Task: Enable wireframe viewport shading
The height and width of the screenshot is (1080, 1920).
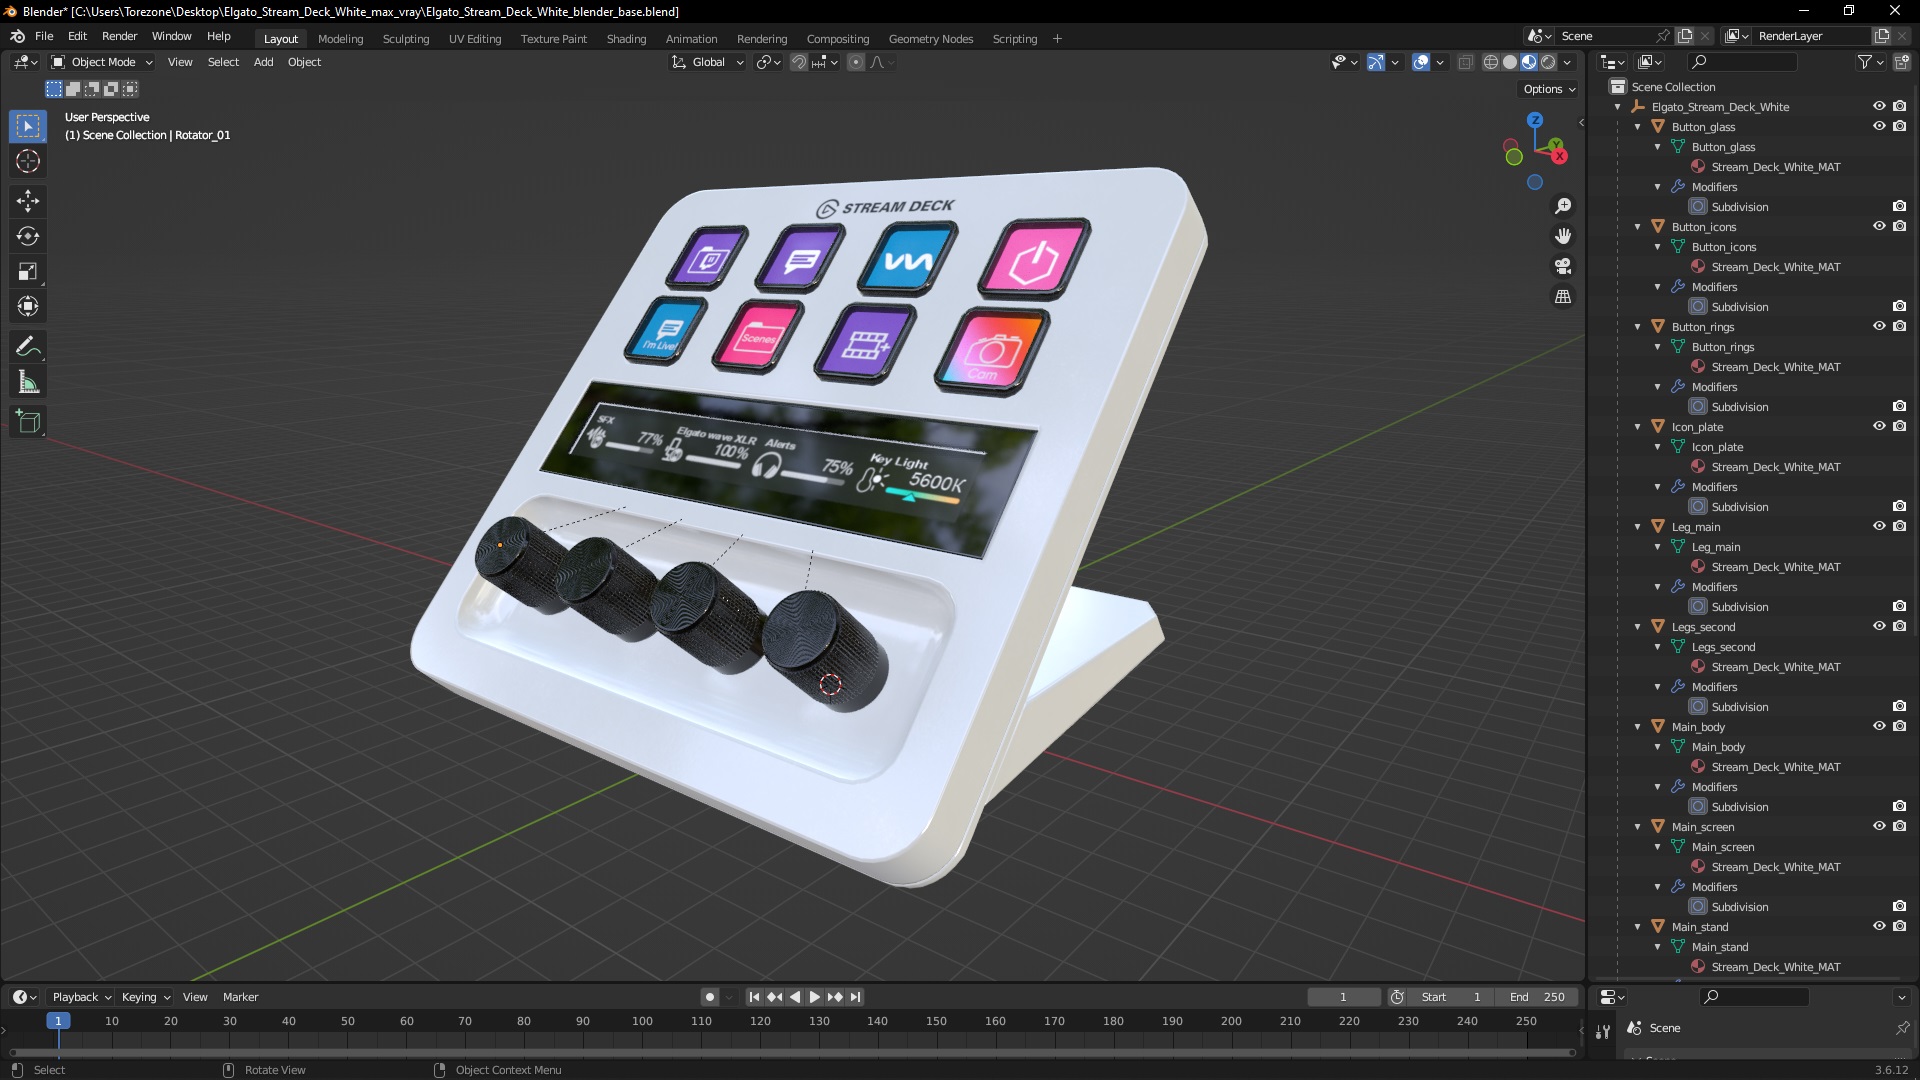Action: pyautogui.click(x=1491, y=62)
